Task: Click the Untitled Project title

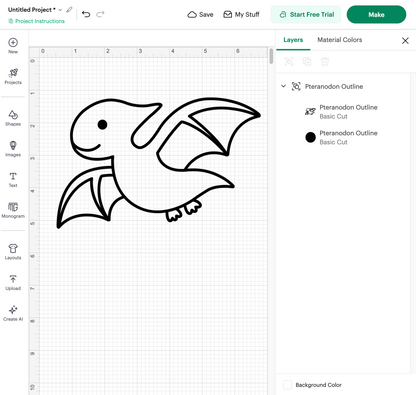Action: pyautogui.click(x=32, y=10)
